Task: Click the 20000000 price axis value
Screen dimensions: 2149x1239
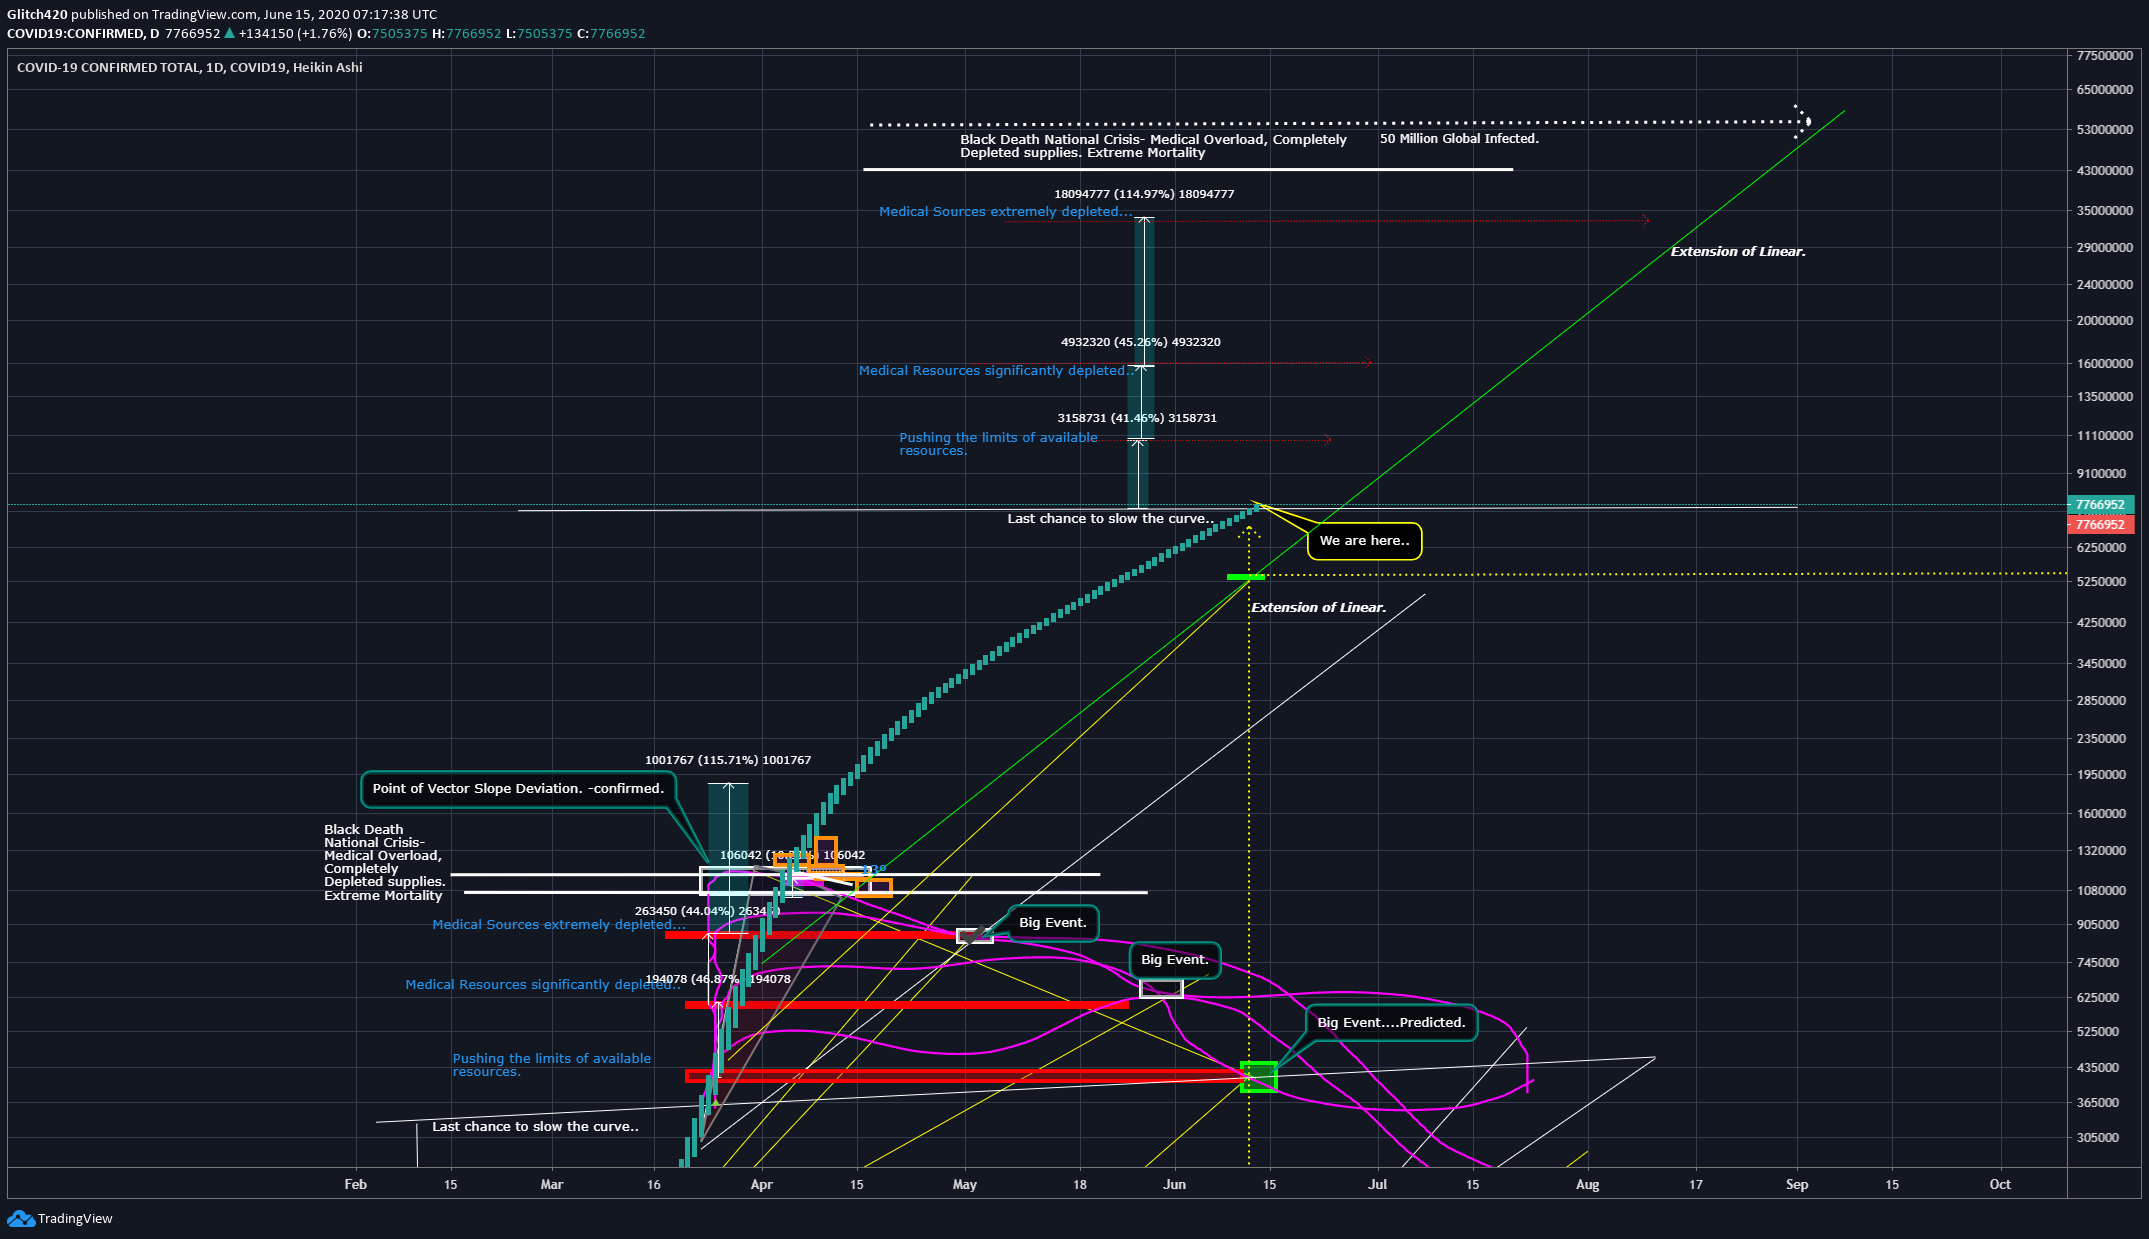Action: pos(2105,320)
